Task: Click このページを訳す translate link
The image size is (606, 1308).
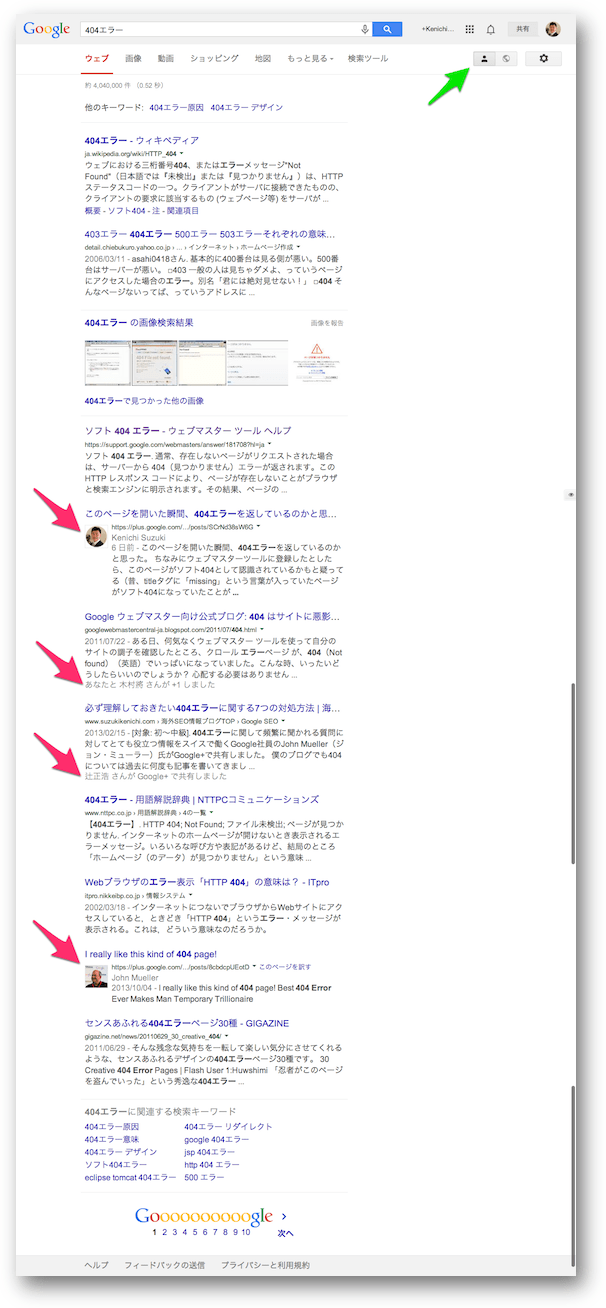Action: (285, 967)
